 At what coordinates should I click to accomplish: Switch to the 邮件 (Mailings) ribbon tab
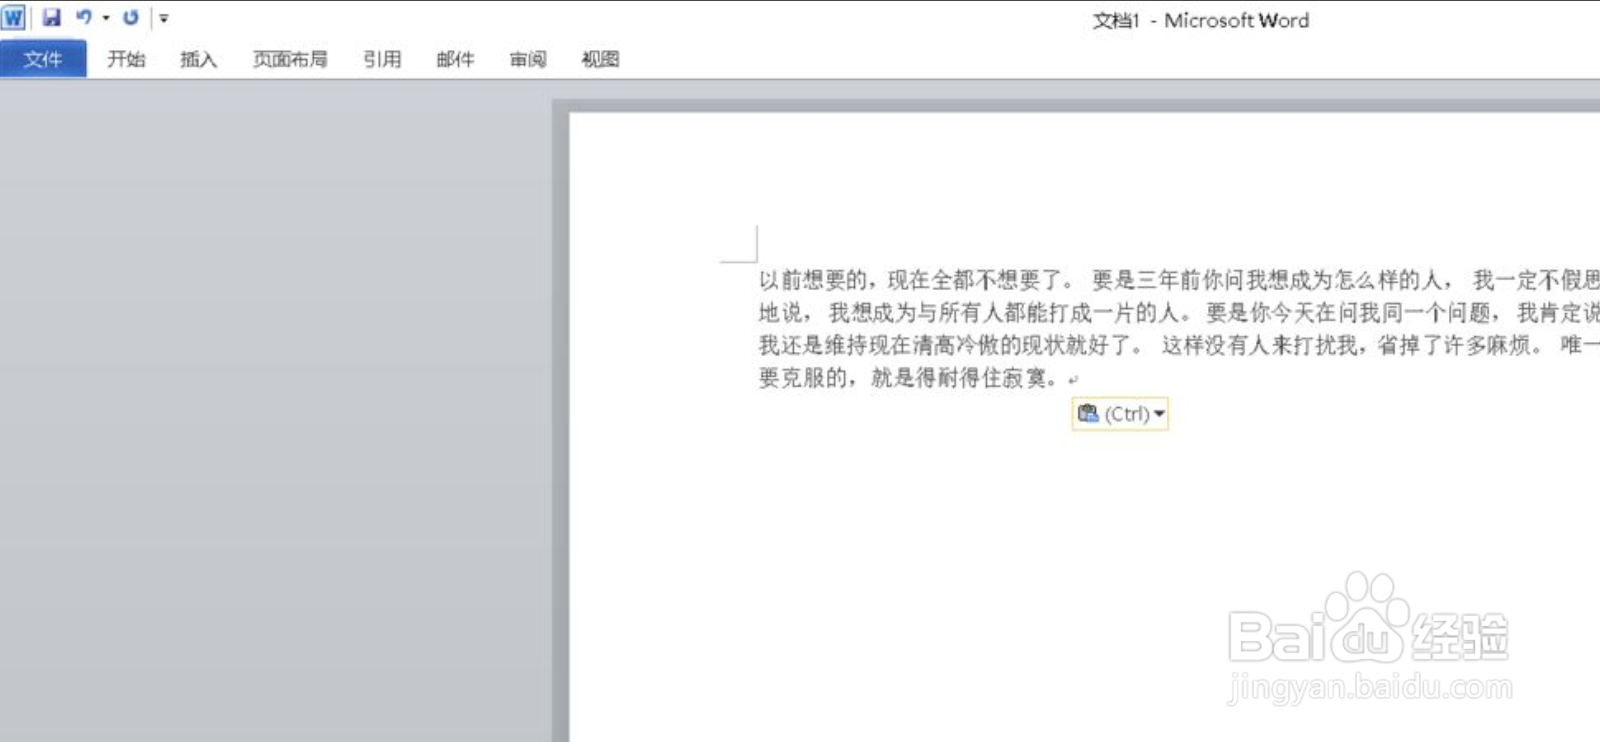455,59
